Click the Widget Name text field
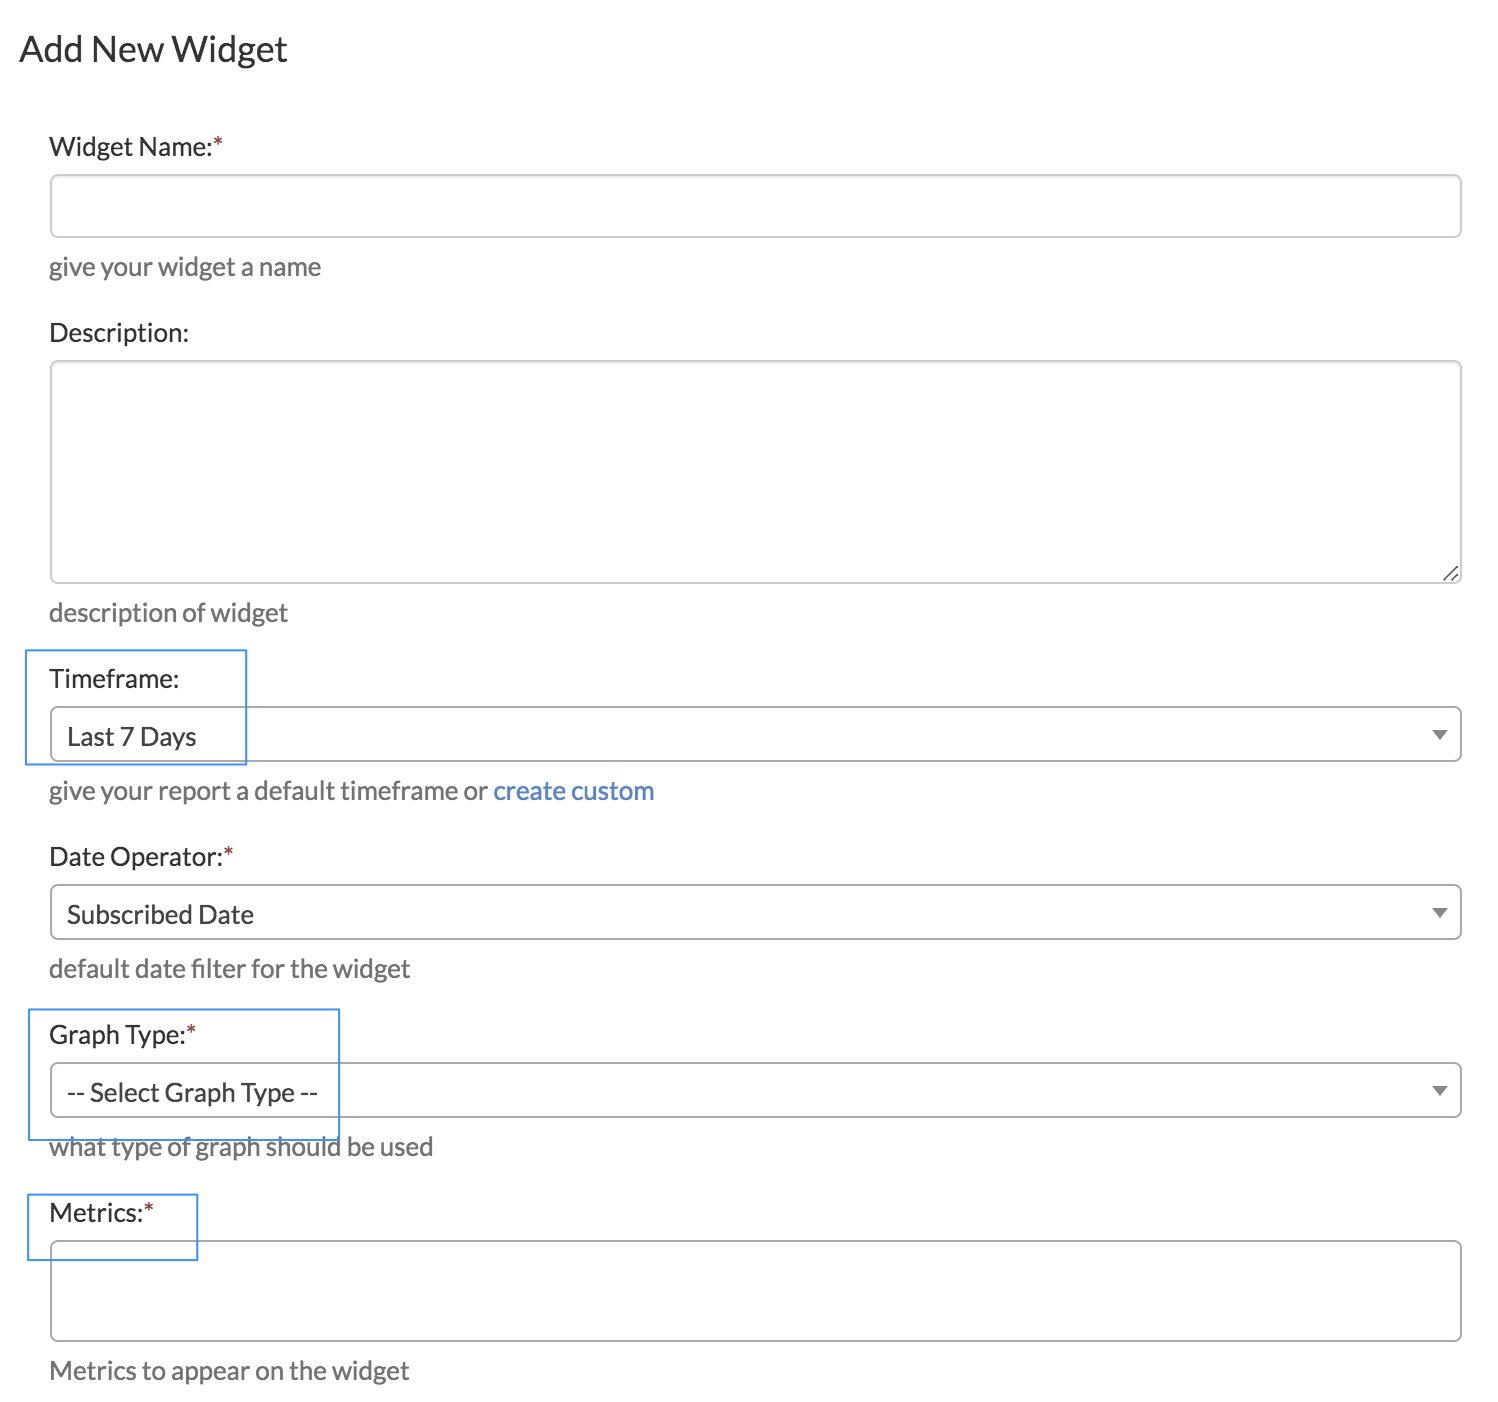Viewport: 1498px width, 1402px height. (755, 206)
